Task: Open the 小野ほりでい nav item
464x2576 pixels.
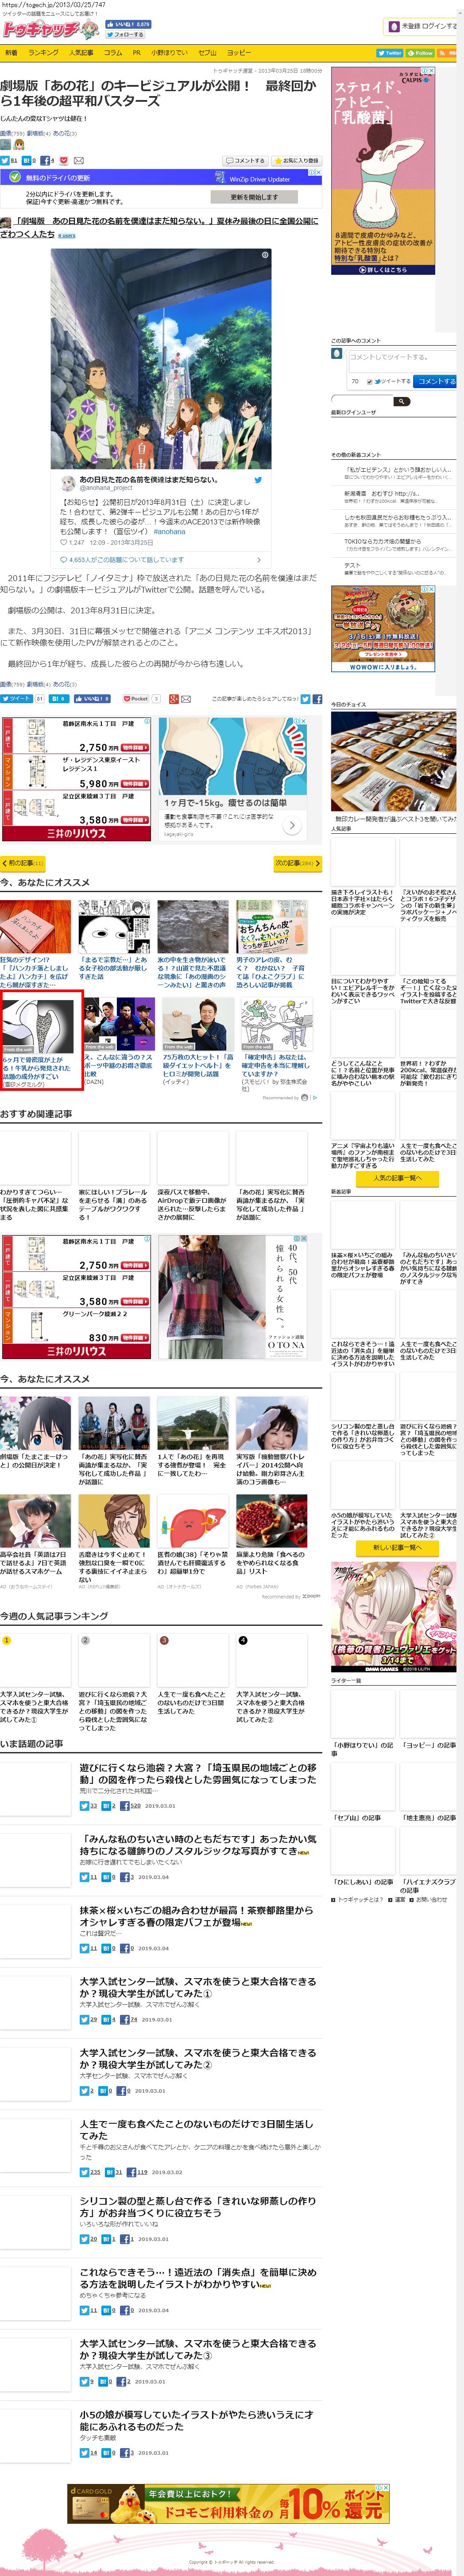Action: pyautogui.click(x=169, y=53)
